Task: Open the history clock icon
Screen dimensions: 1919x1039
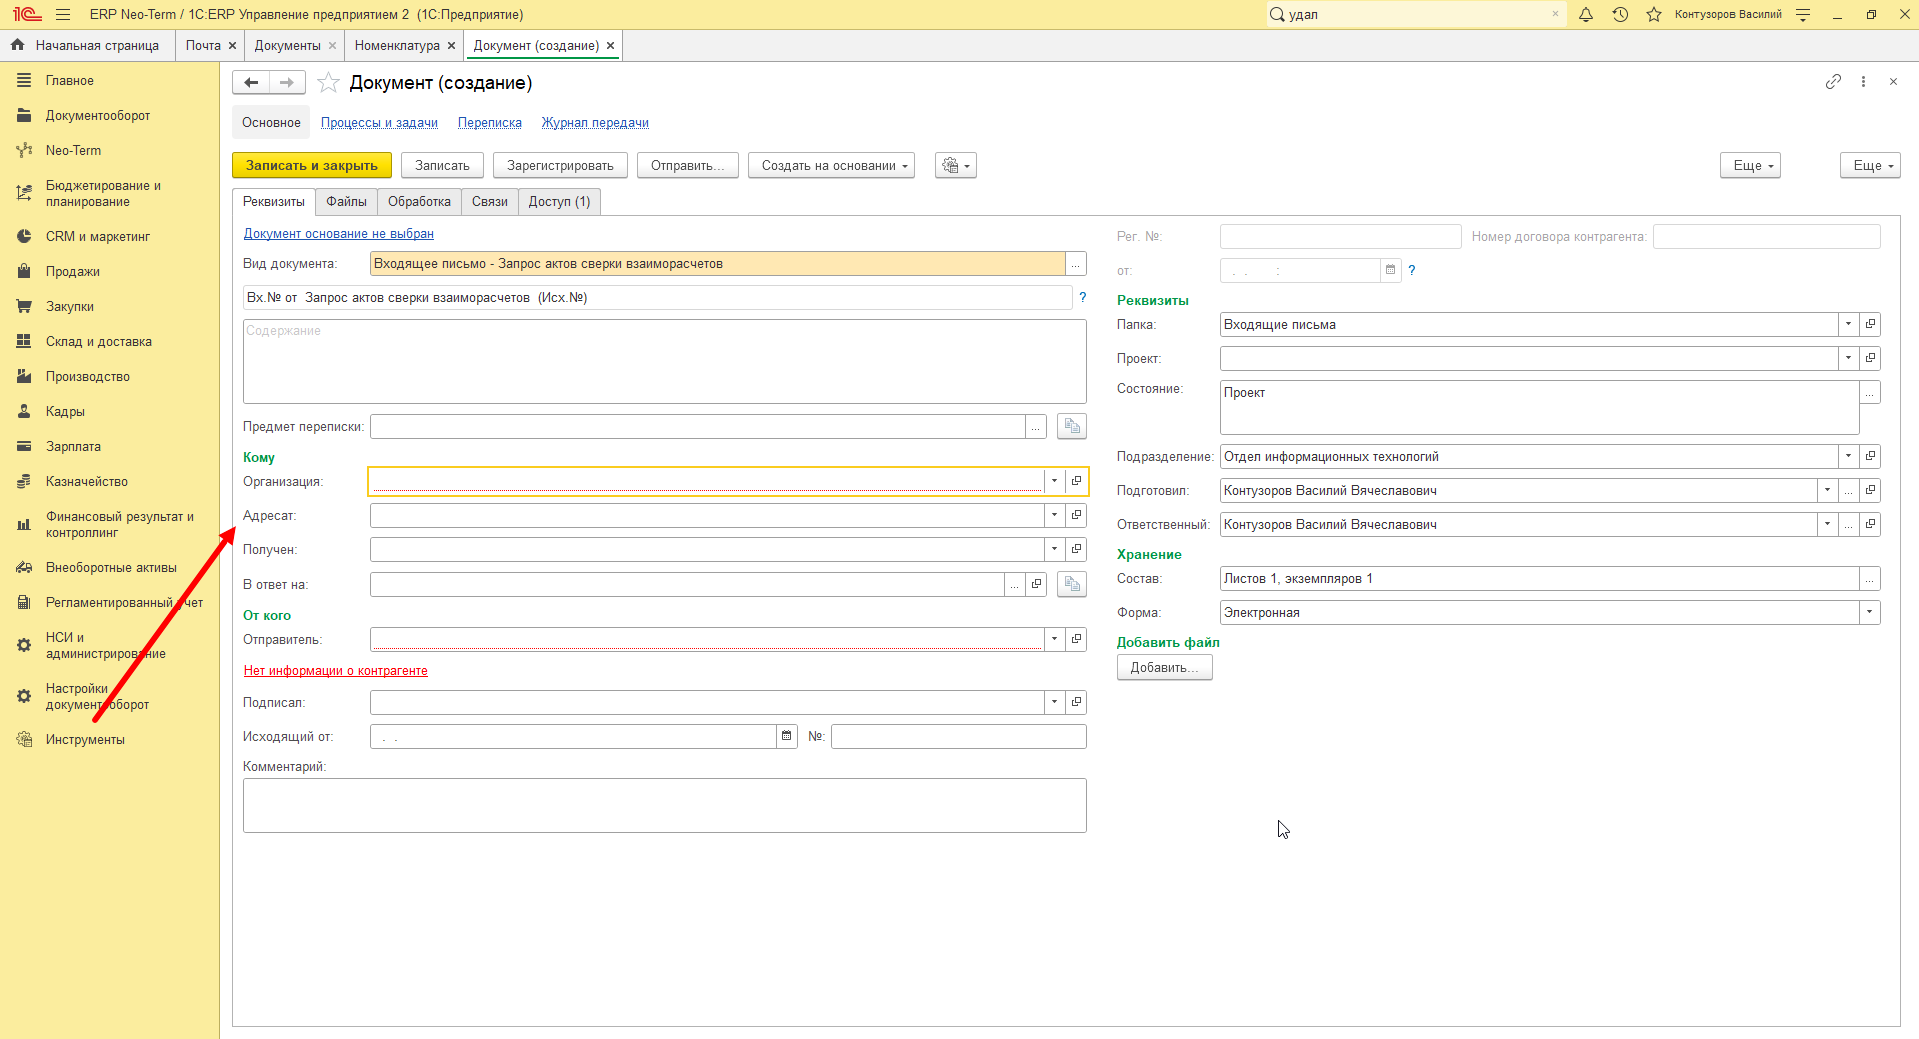Action: 1620,14
